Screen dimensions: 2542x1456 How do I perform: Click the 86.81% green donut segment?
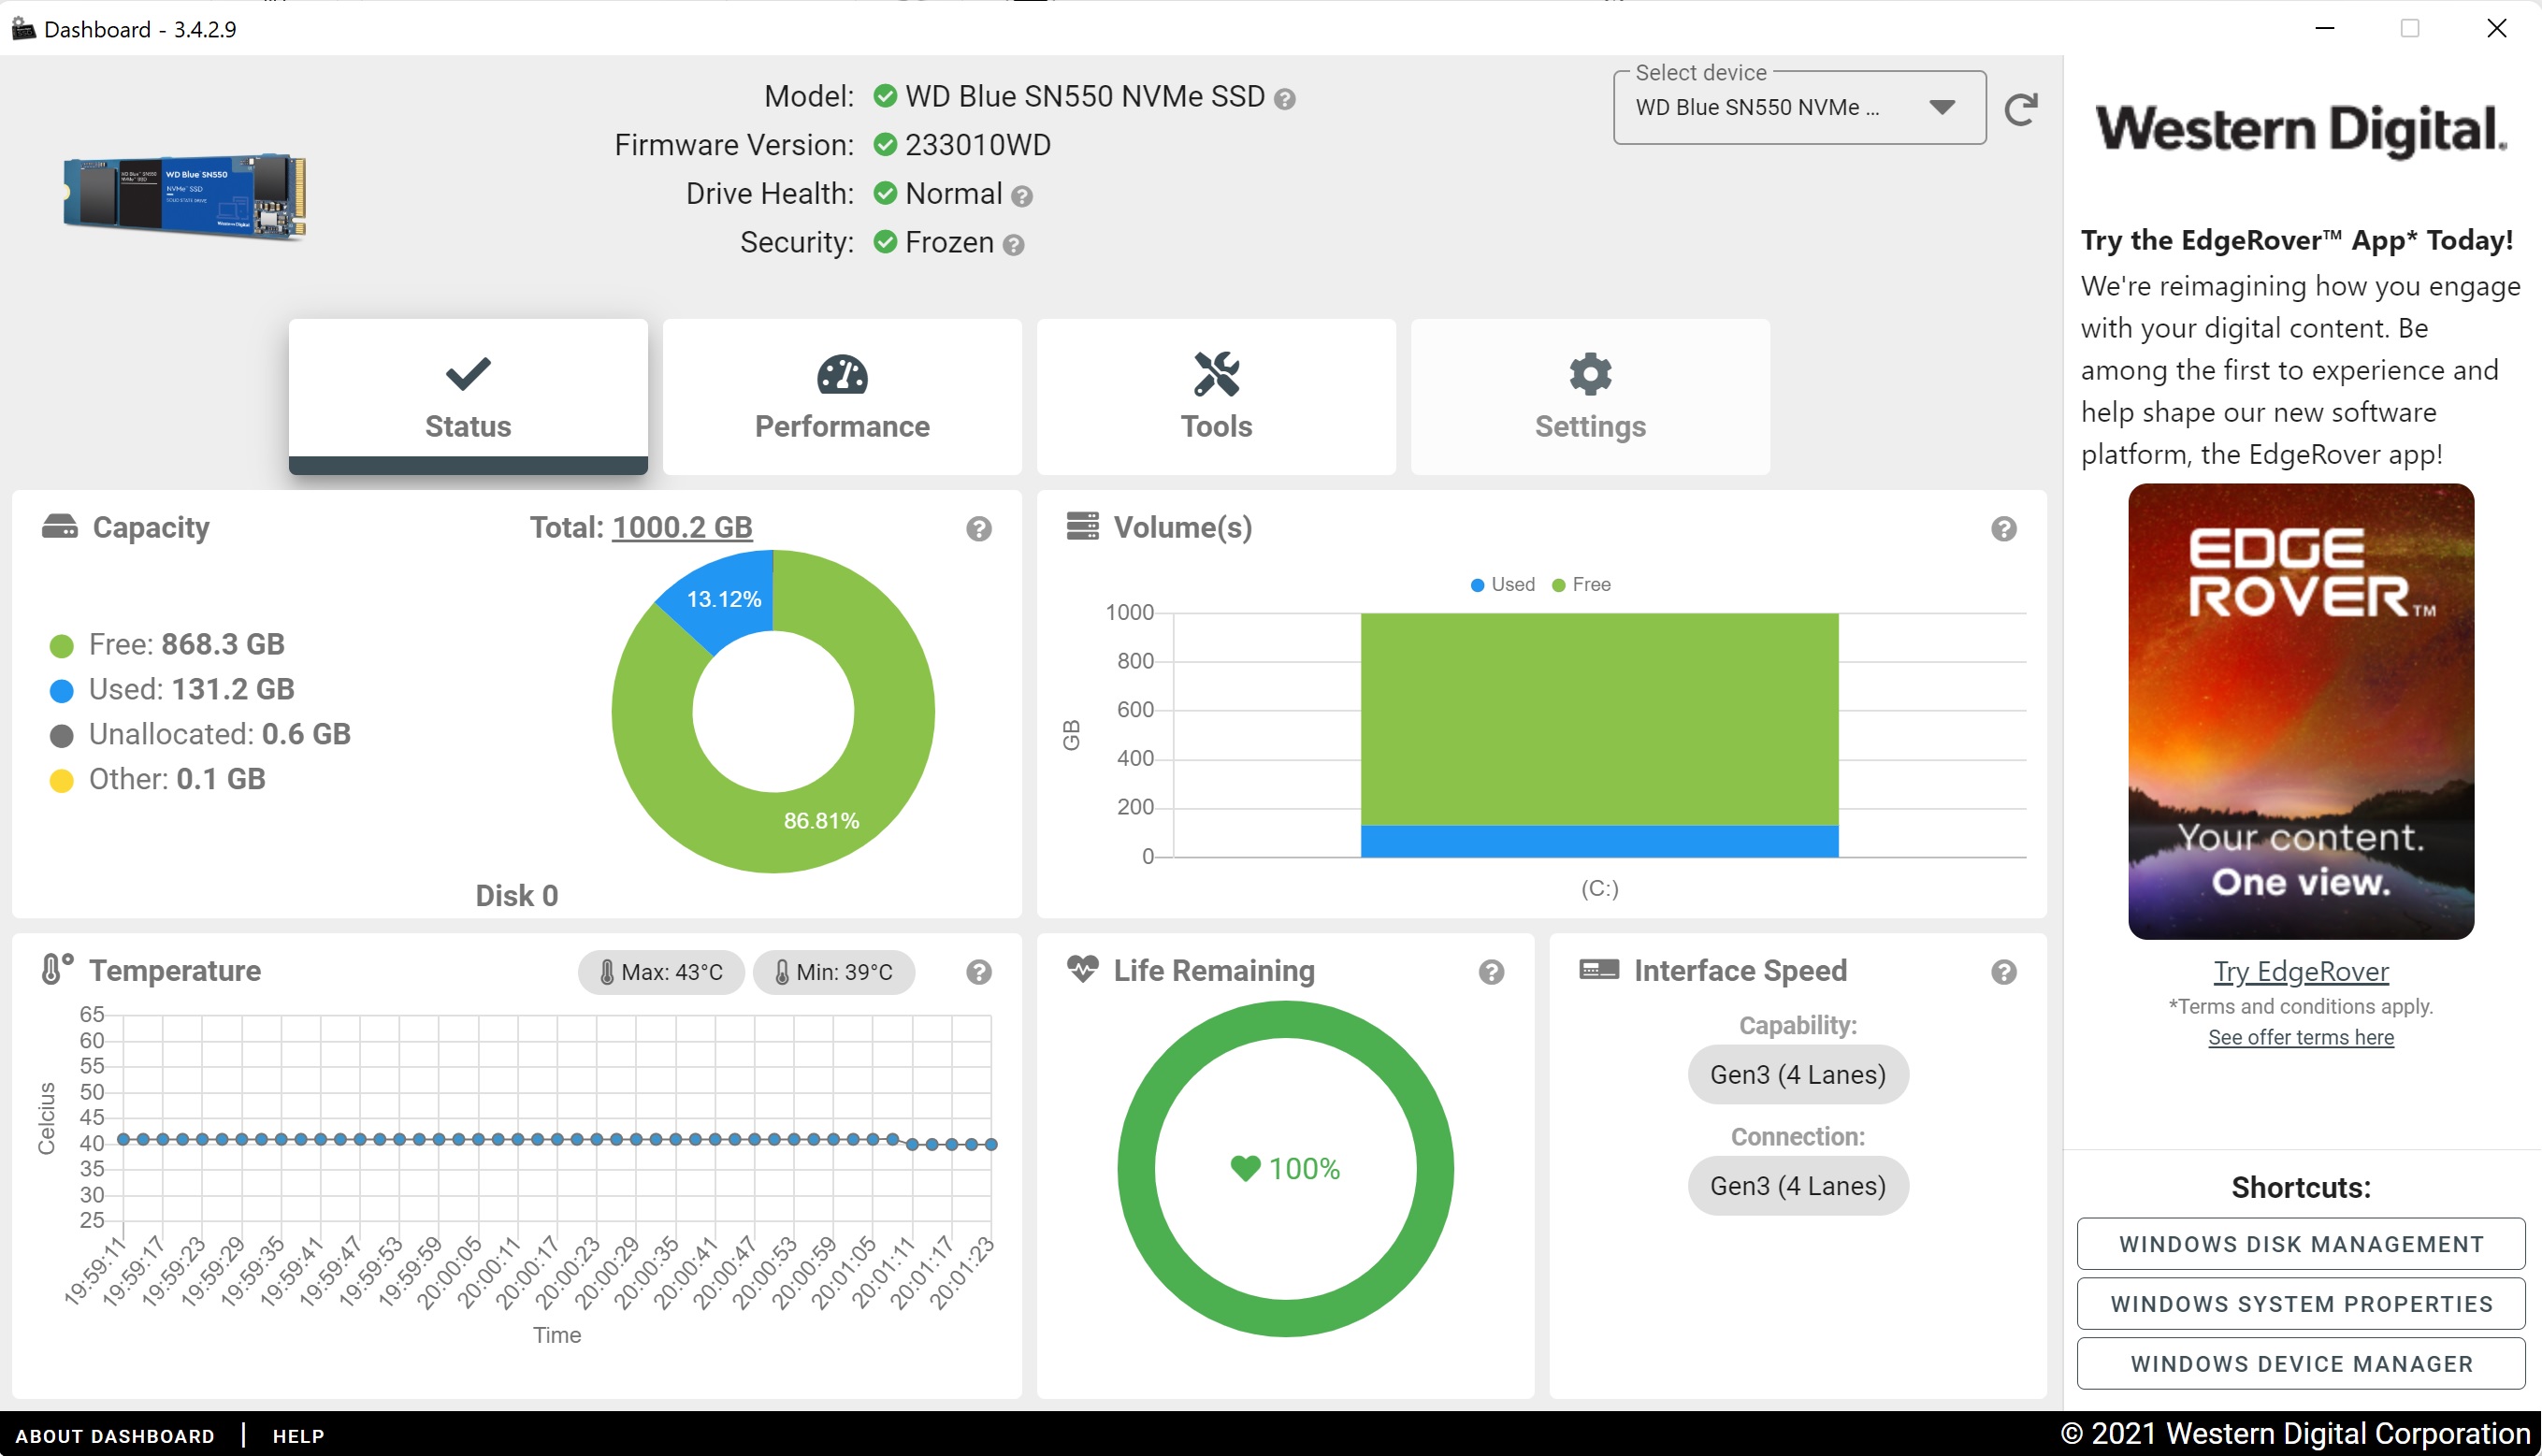(821, 821)
